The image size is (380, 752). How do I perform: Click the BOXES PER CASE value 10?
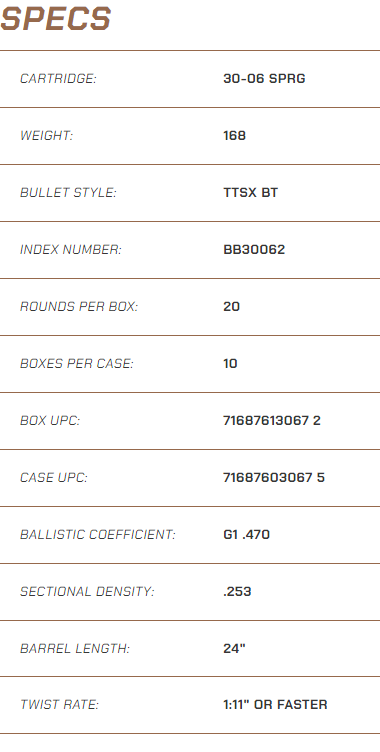pos(230,364)
